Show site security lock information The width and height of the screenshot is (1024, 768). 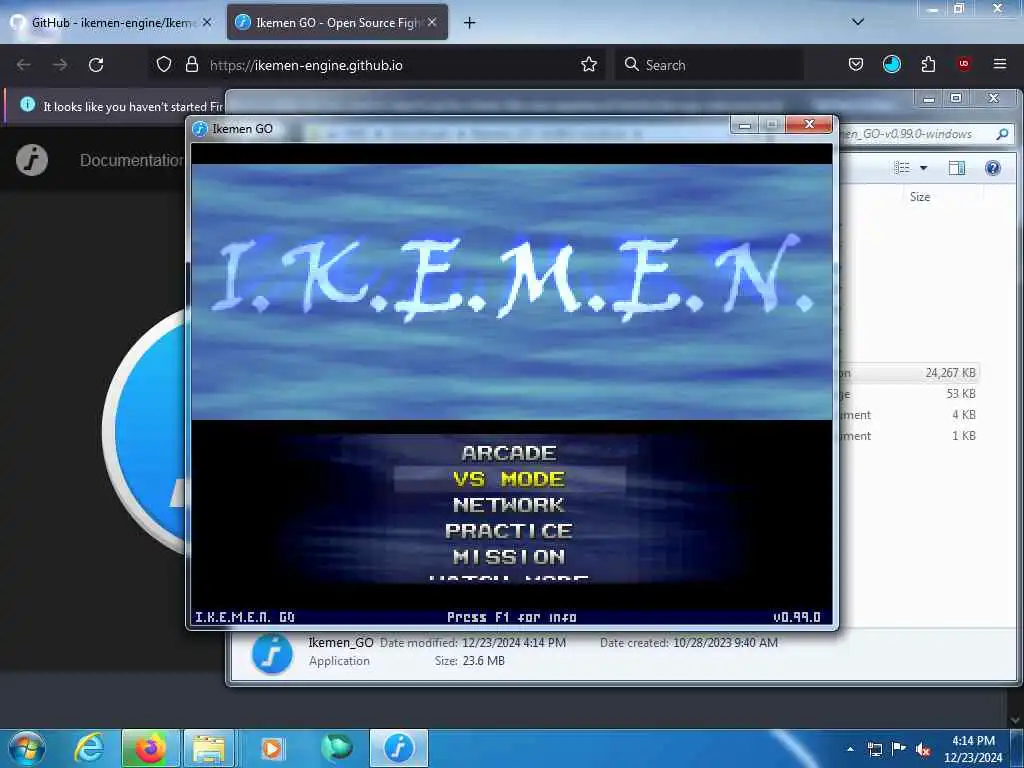pos(191,65)
